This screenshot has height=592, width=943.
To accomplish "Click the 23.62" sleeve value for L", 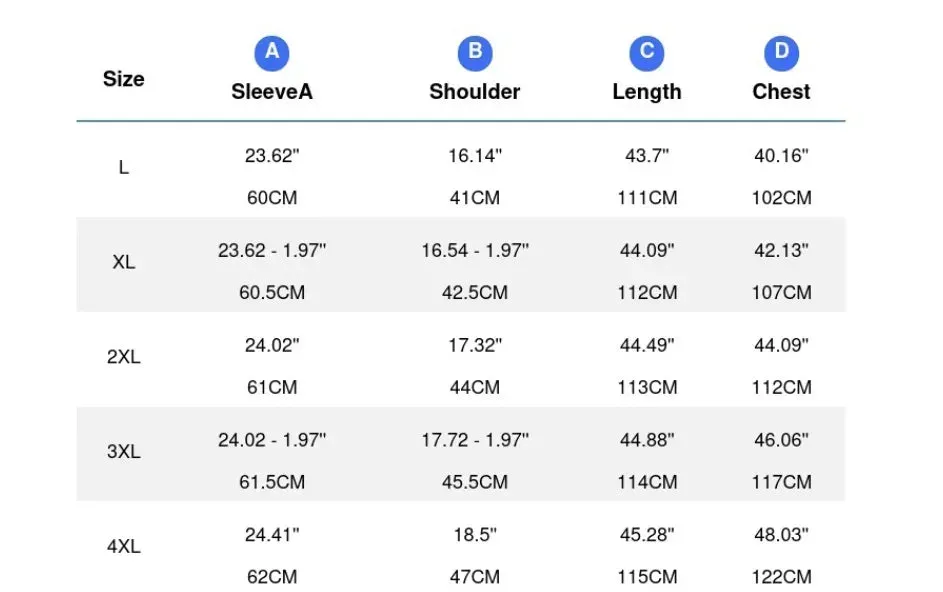I will coord(272,156).
